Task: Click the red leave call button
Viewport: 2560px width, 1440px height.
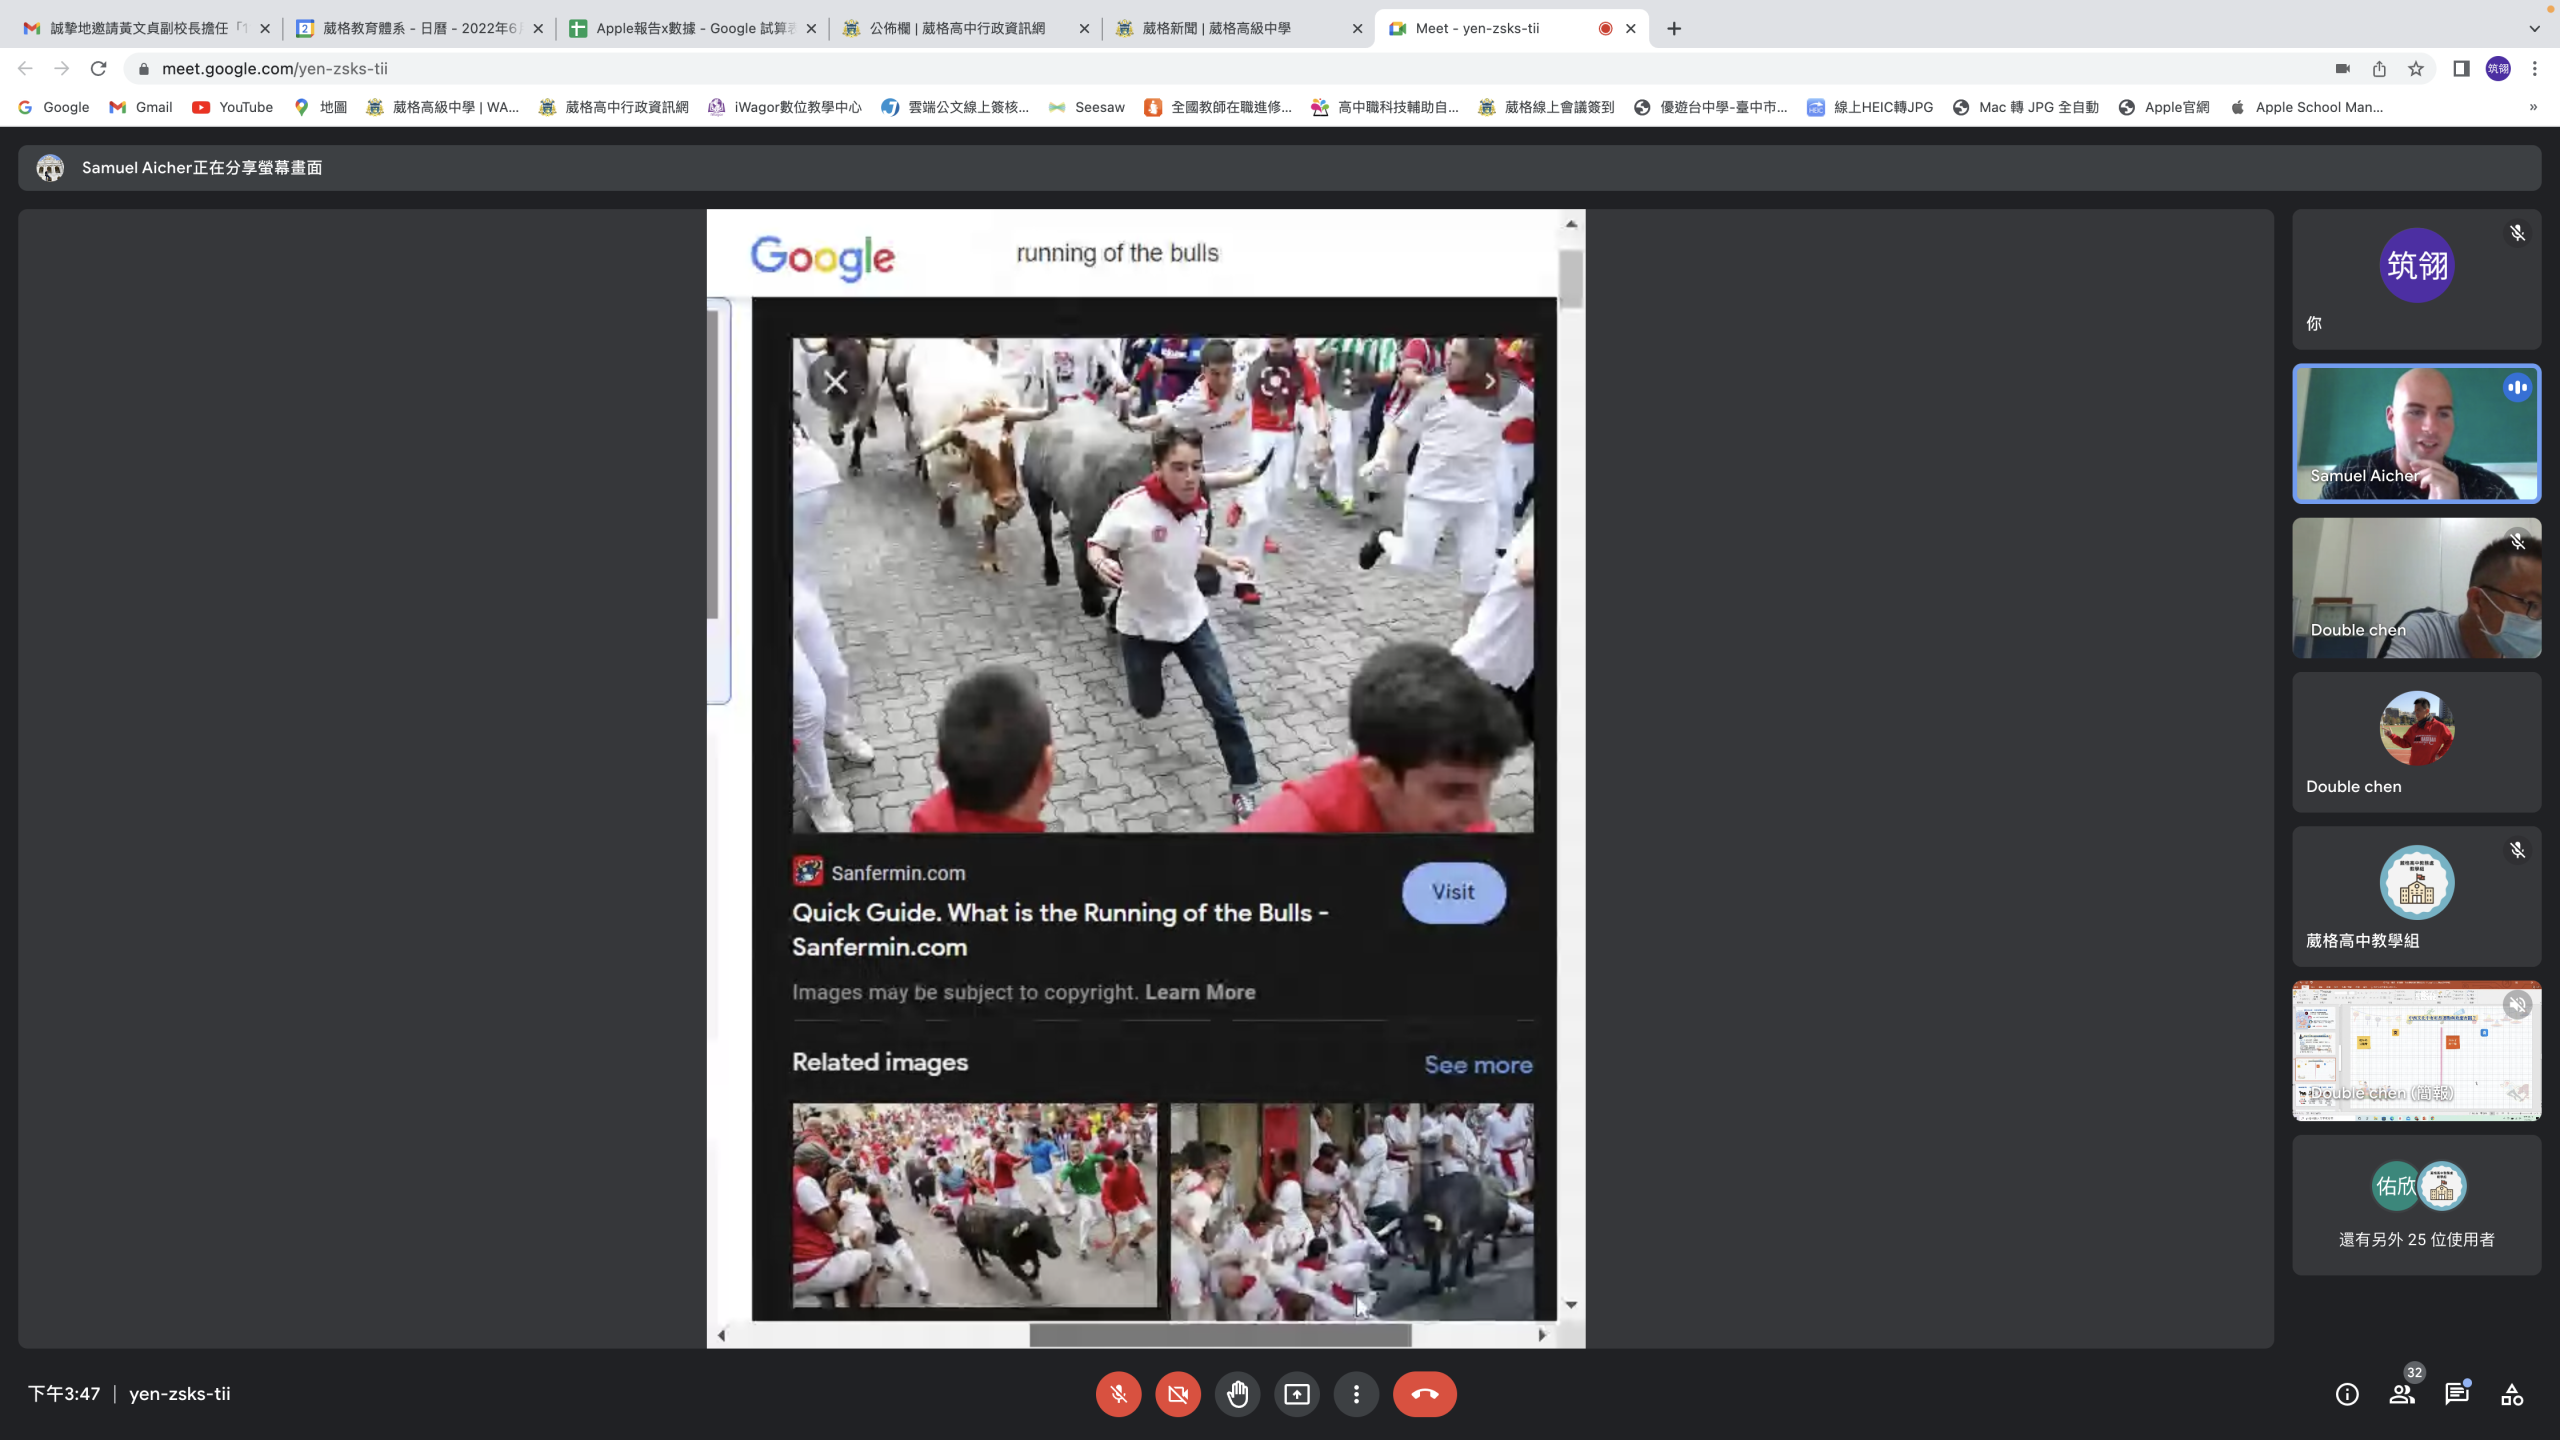Action: pos(1424,1394)
